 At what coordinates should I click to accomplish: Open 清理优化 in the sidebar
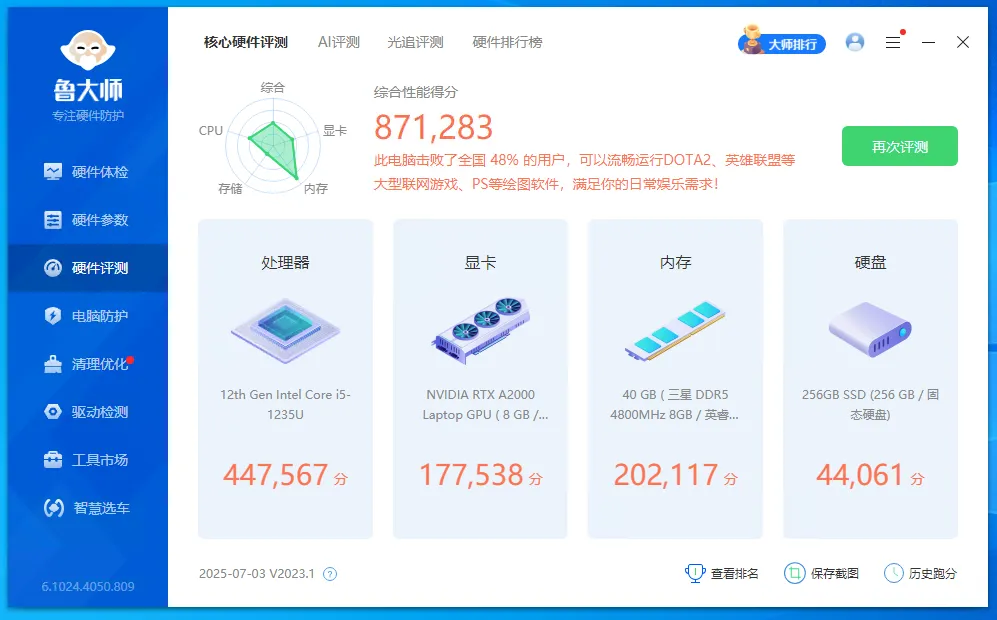(87, 364)
